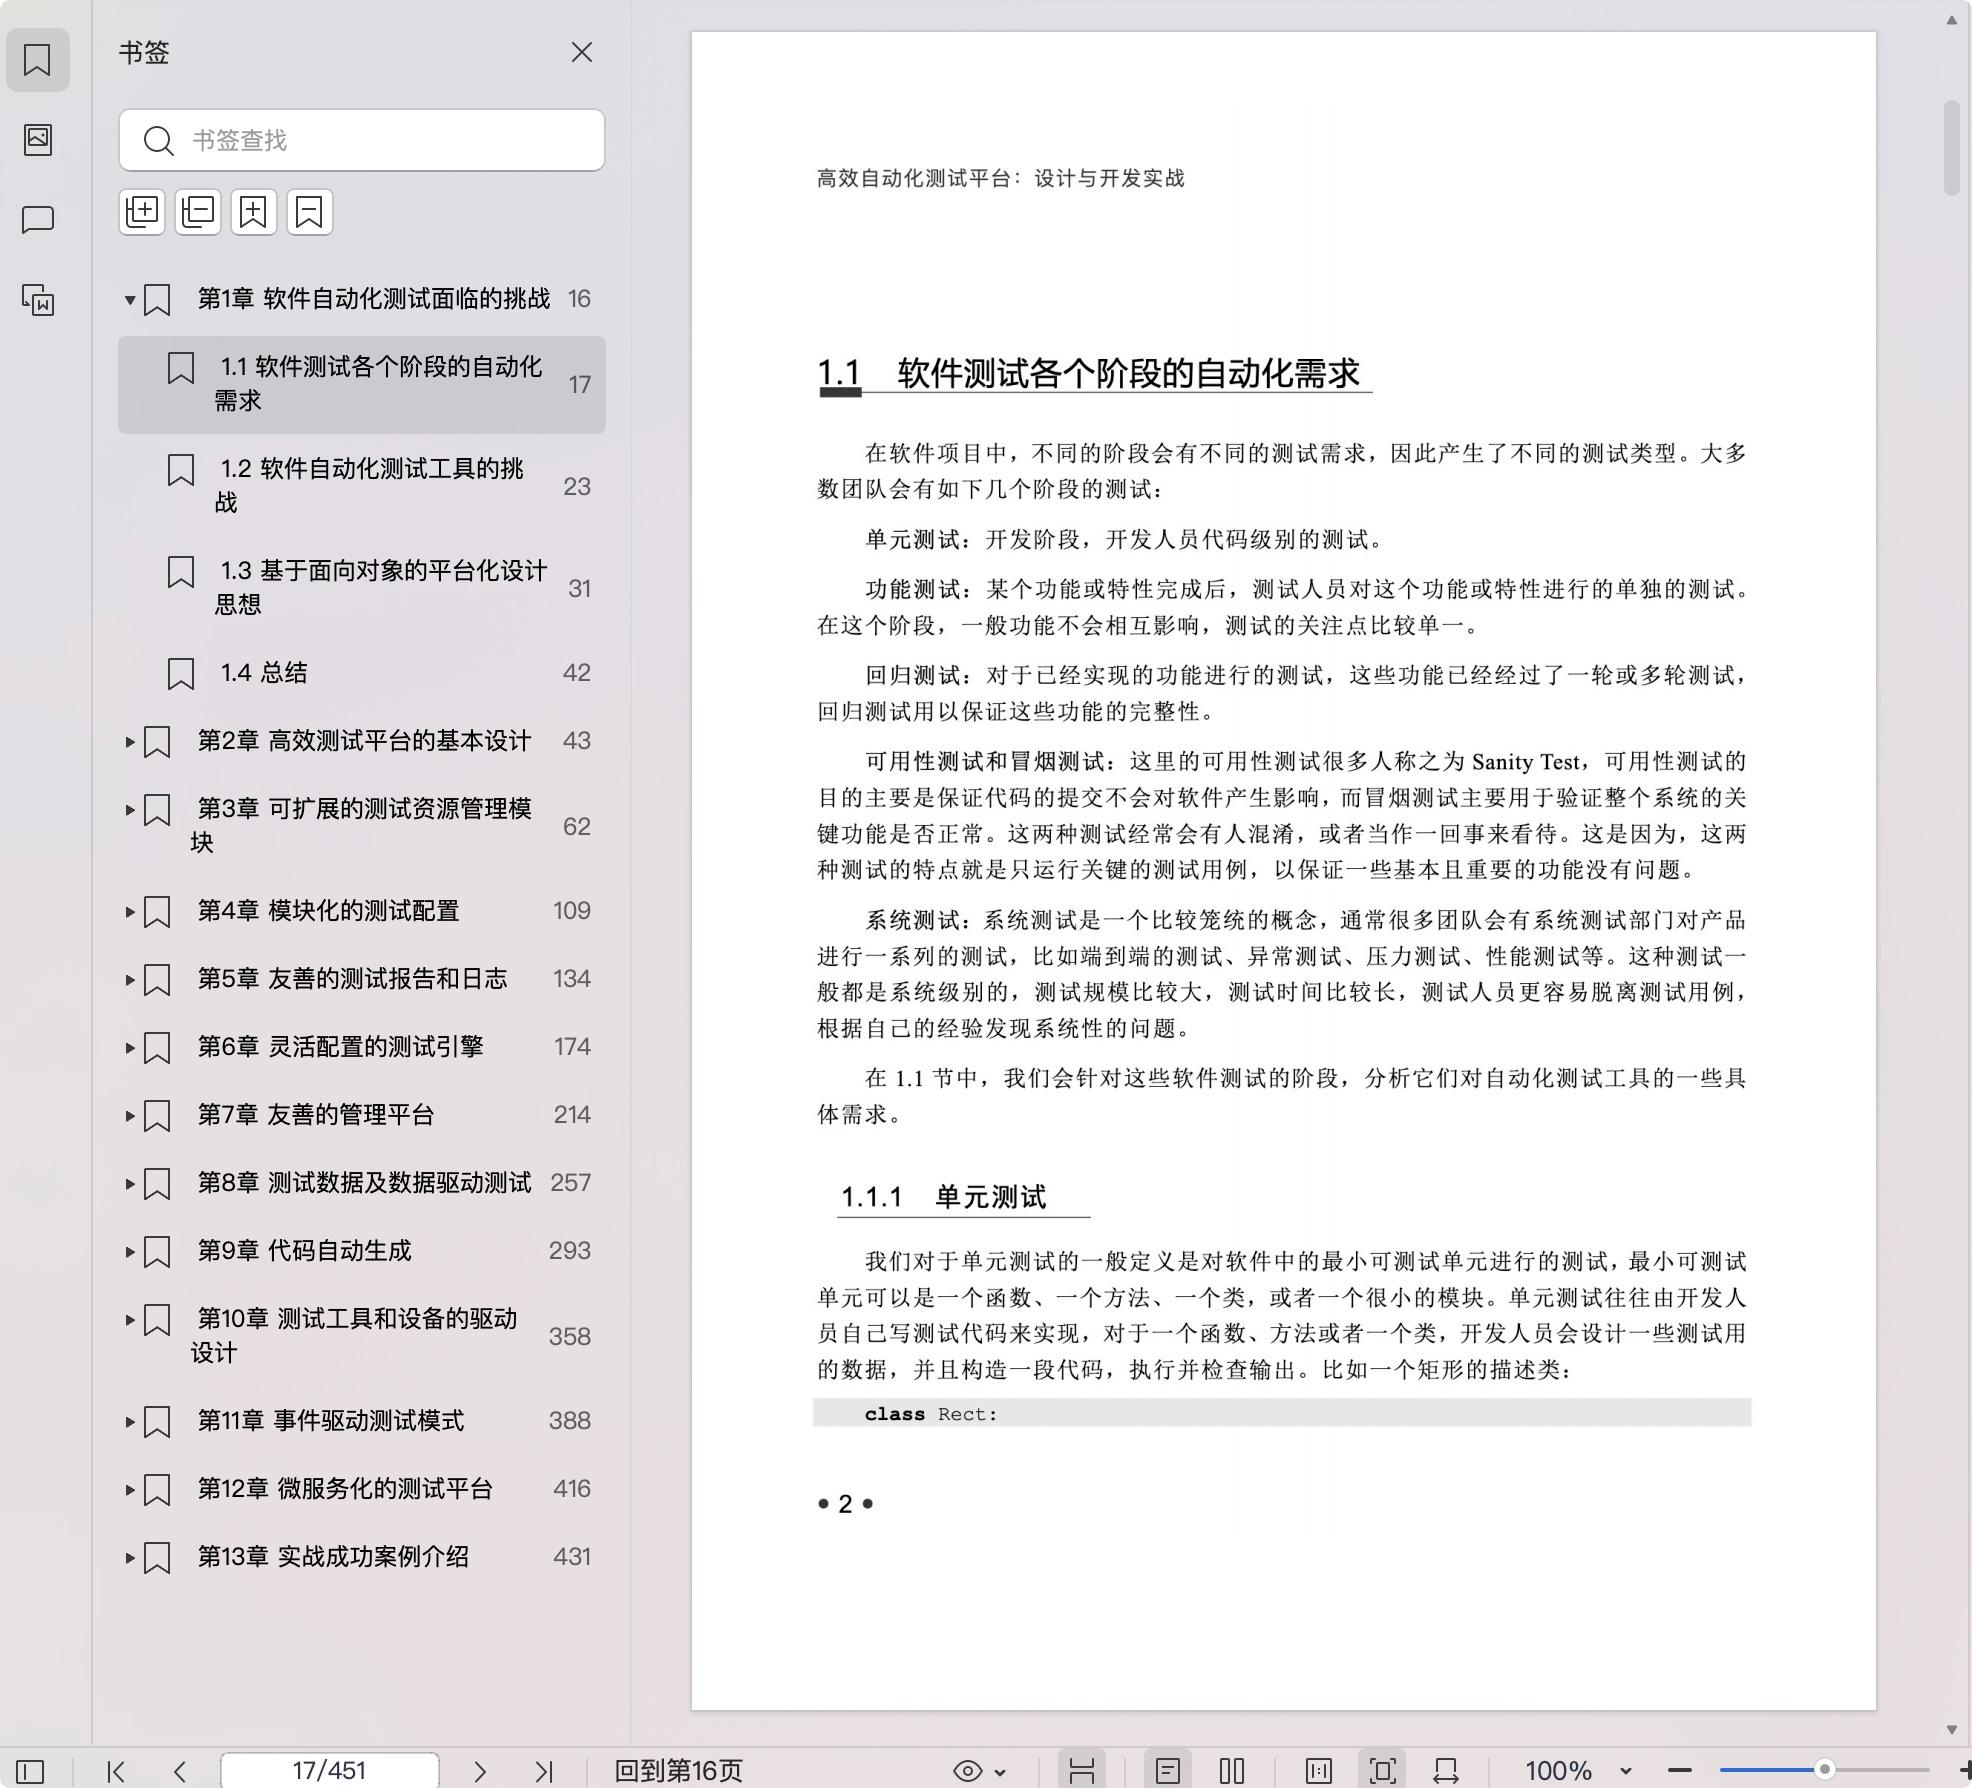1972x1788 pixels.
Task: Open the bookmarks panel icon in sidebar
Action: pyautogui.click(x=37, y=60)
